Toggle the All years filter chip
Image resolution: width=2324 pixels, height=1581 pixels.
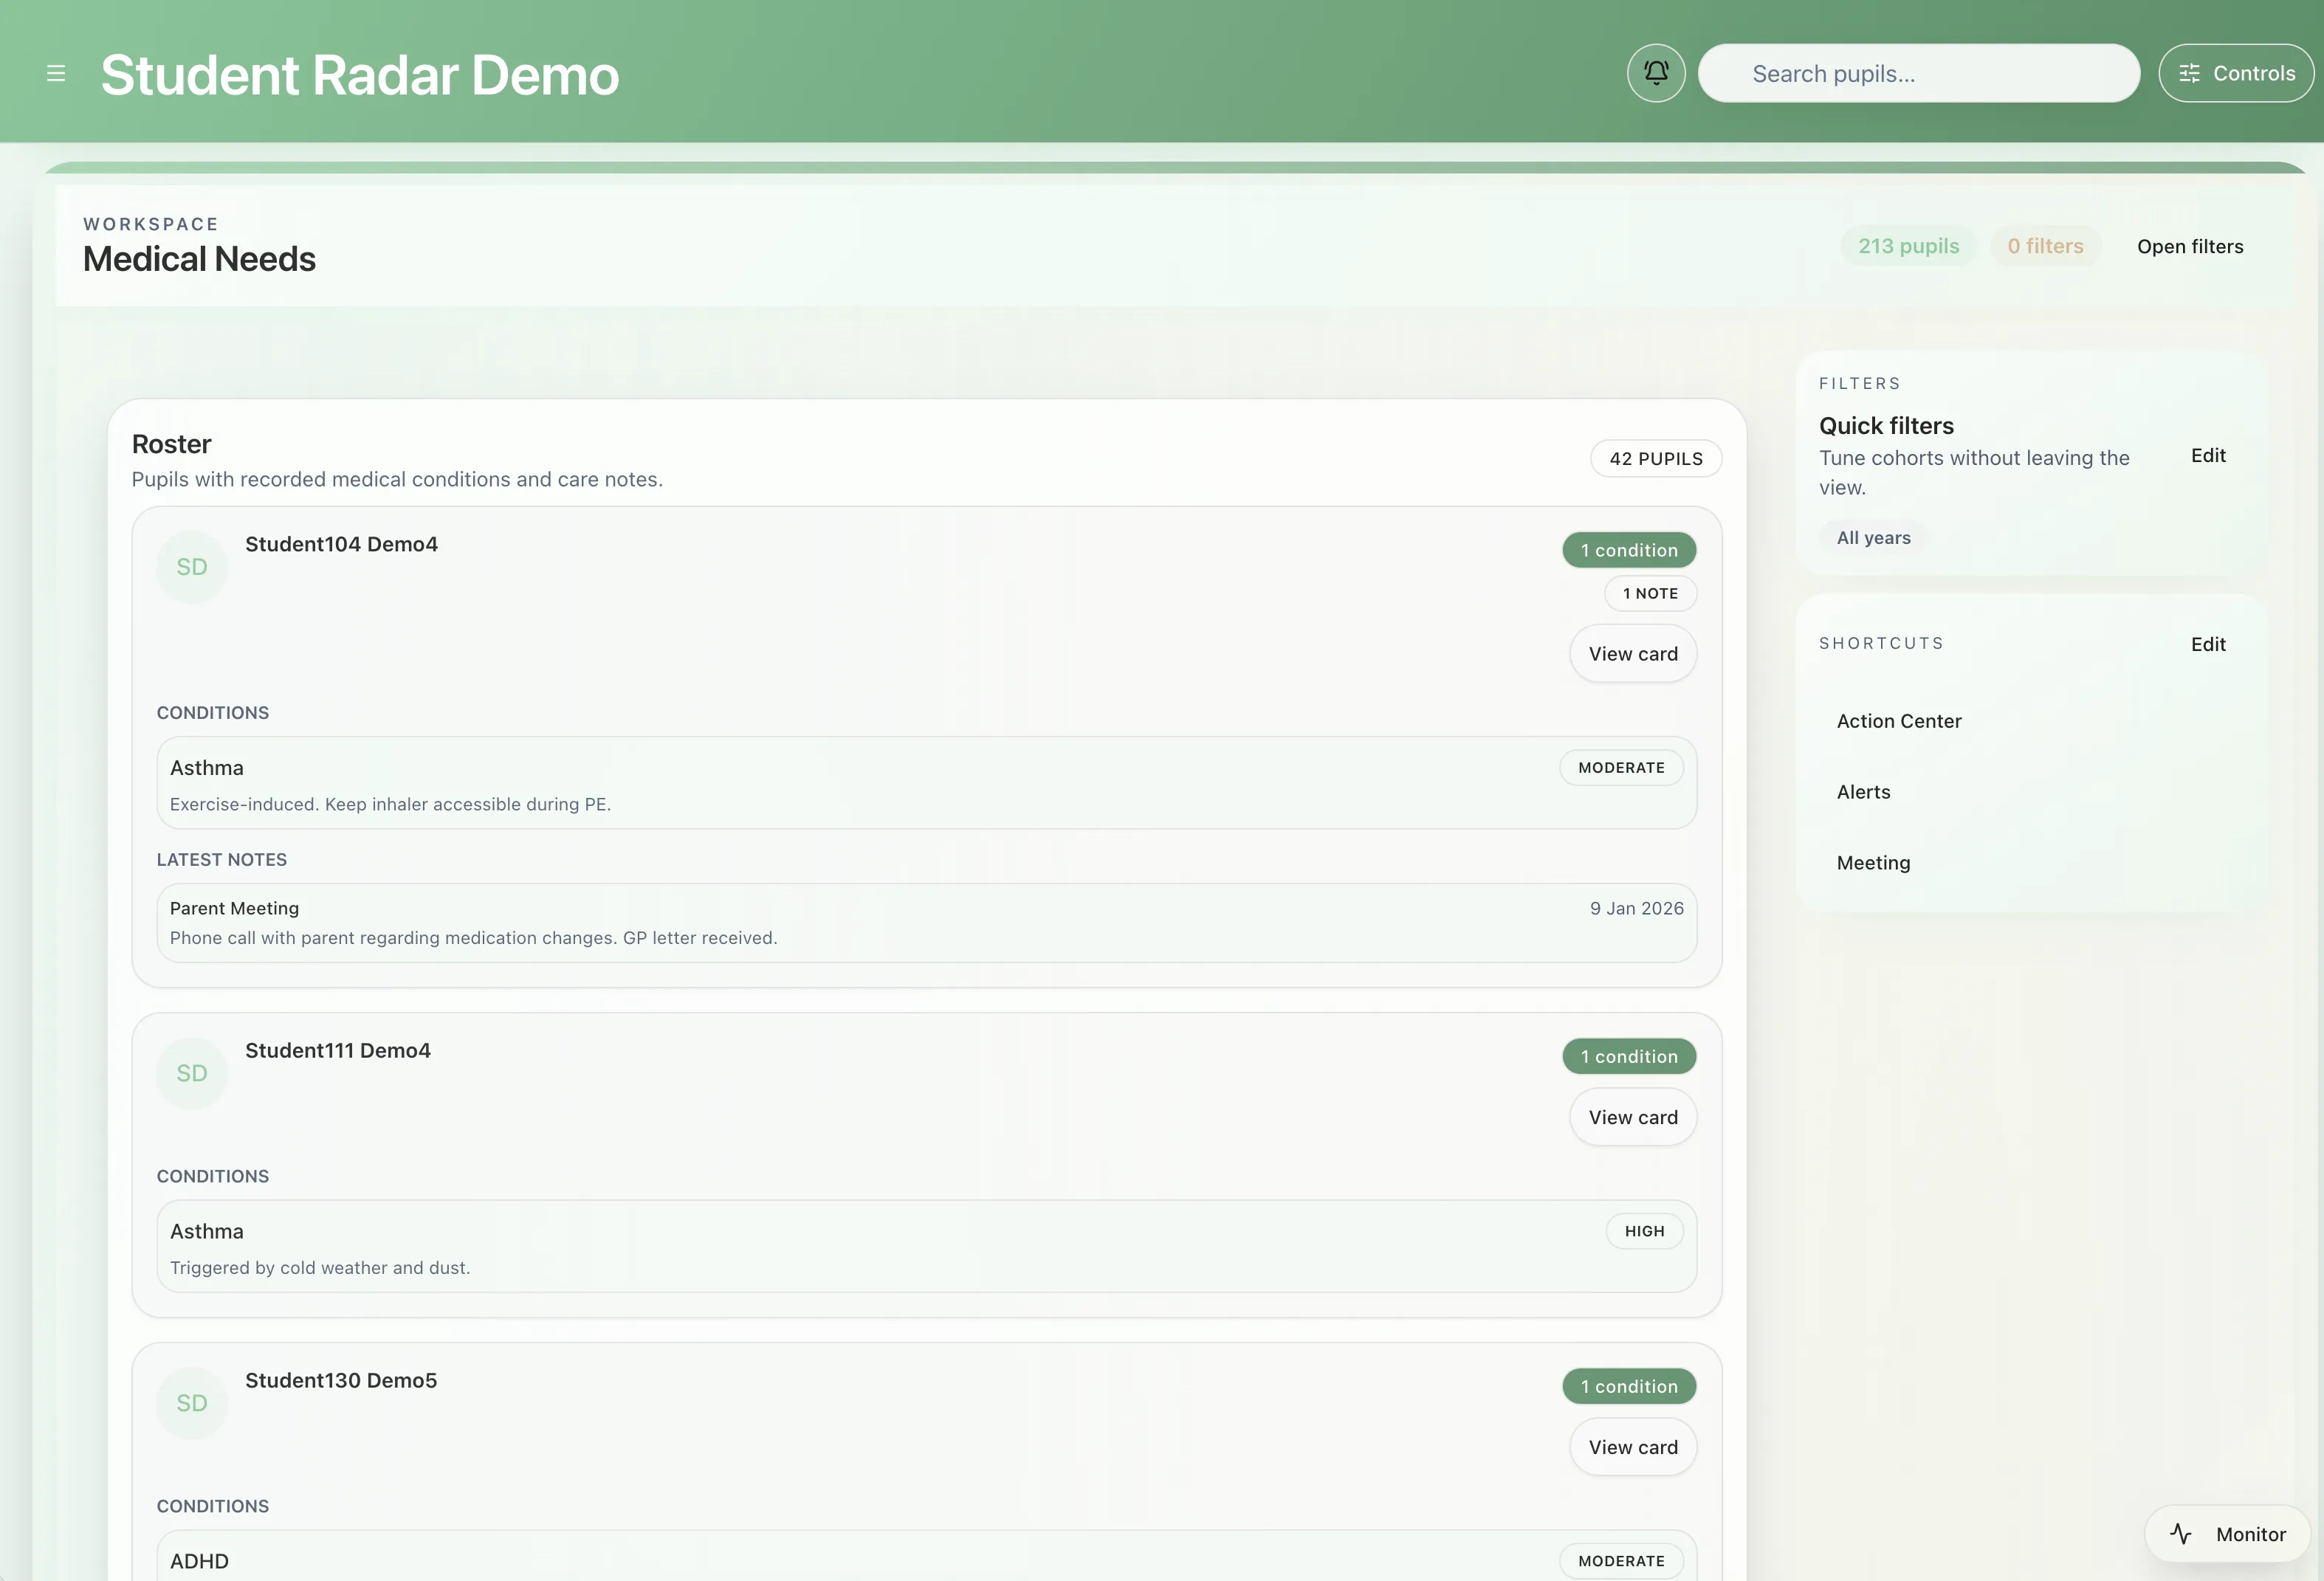pyautogui.click(x=1873, y=538)
